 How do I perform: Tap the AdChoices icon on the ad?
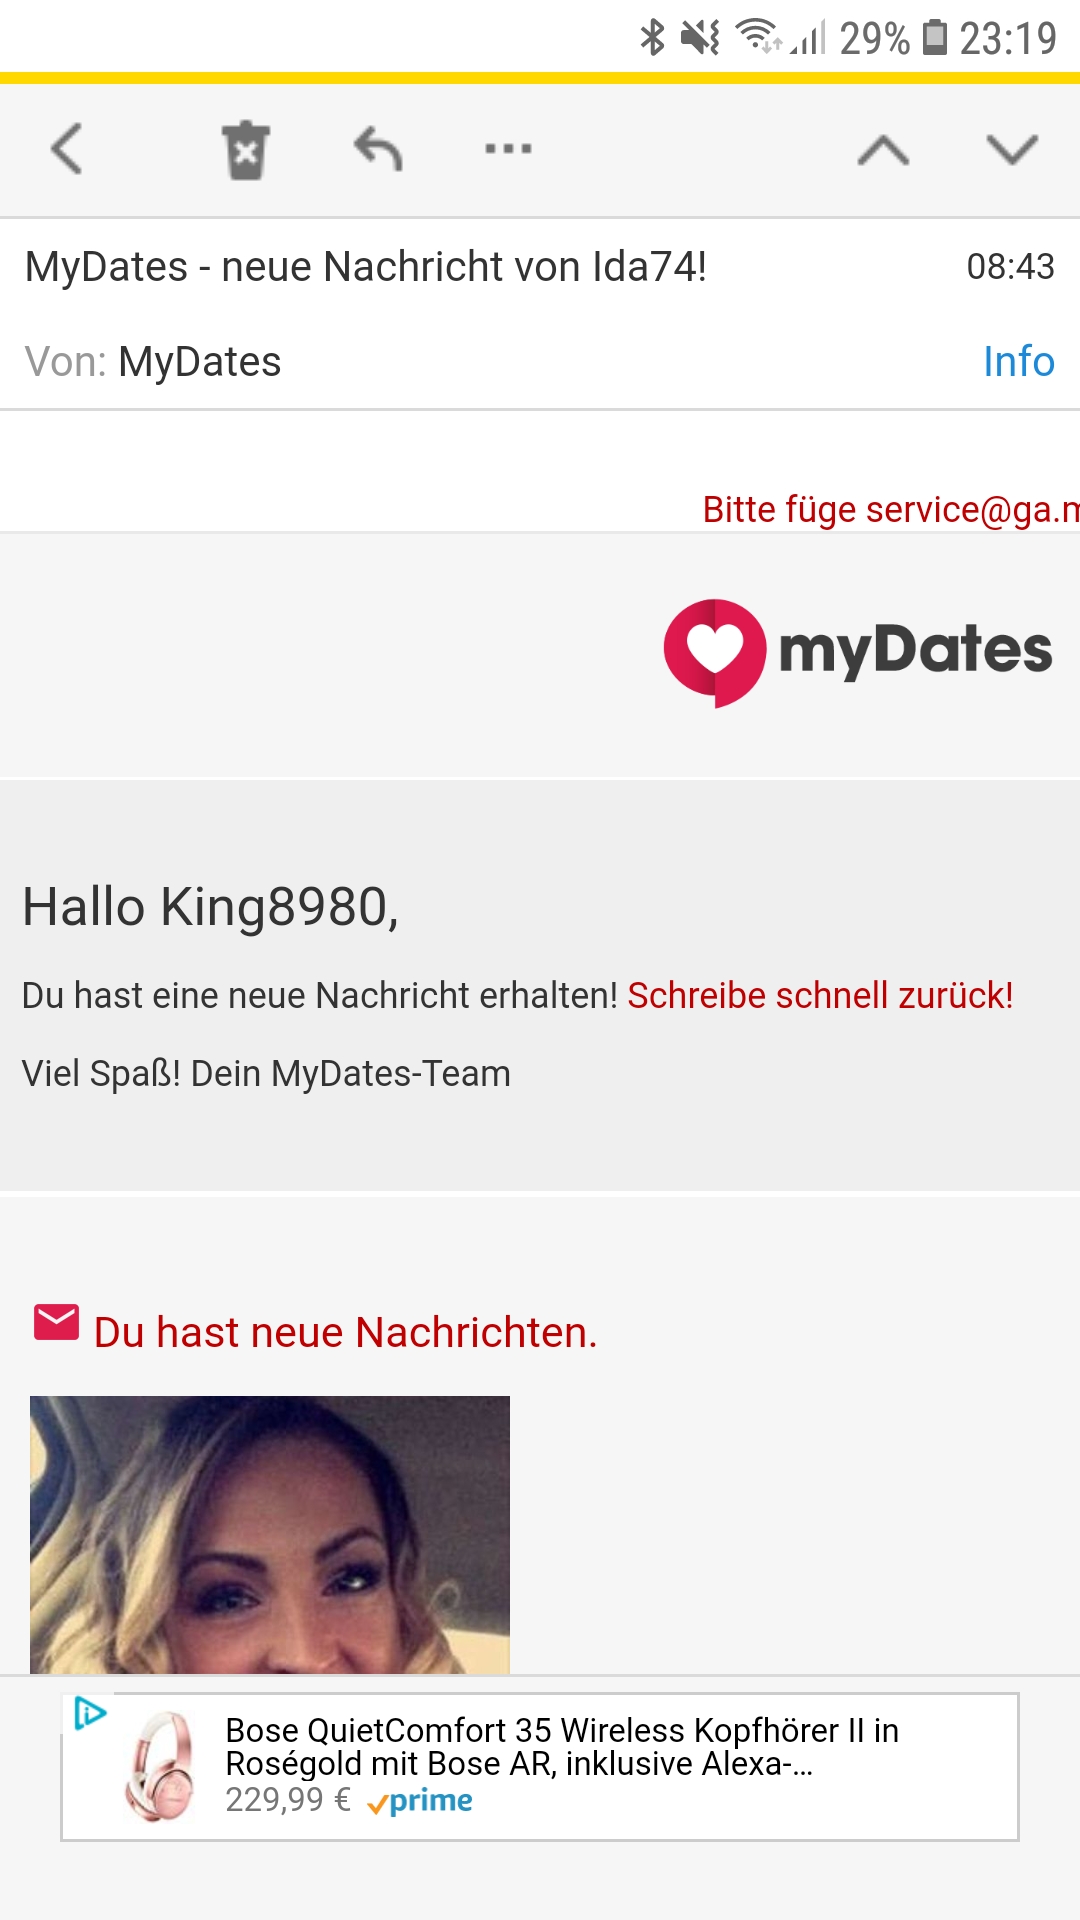tap(90, 1714)
